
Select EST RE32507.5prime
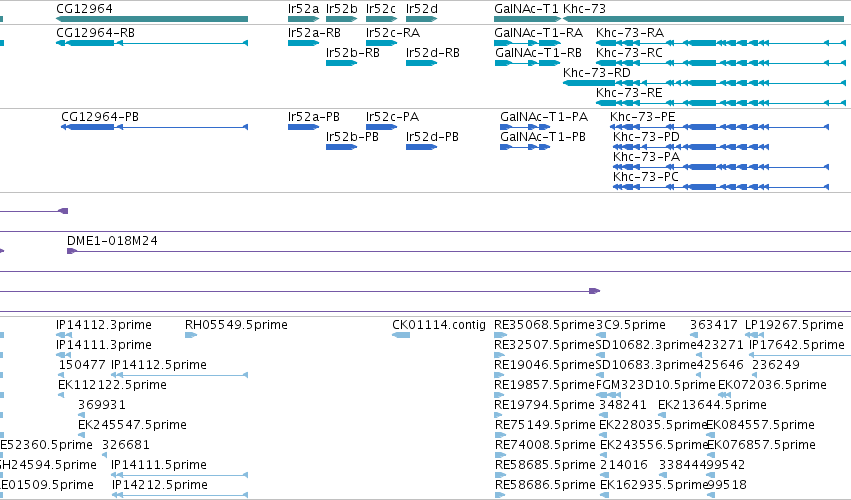[x=544, y=345]
